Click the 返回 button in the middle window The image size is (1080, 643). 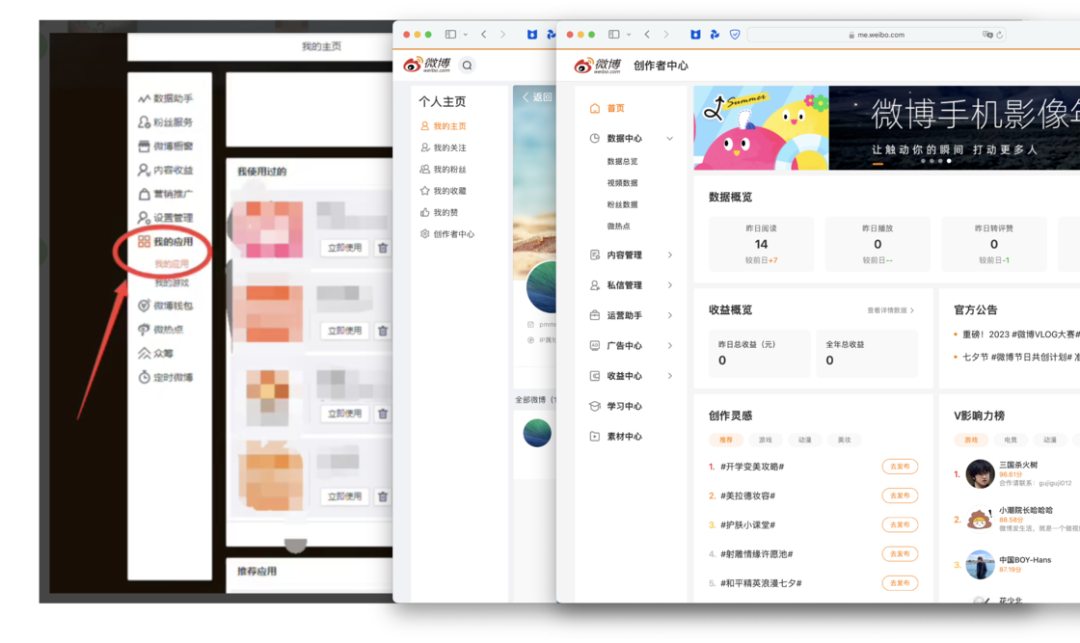(x=537, y=97)
